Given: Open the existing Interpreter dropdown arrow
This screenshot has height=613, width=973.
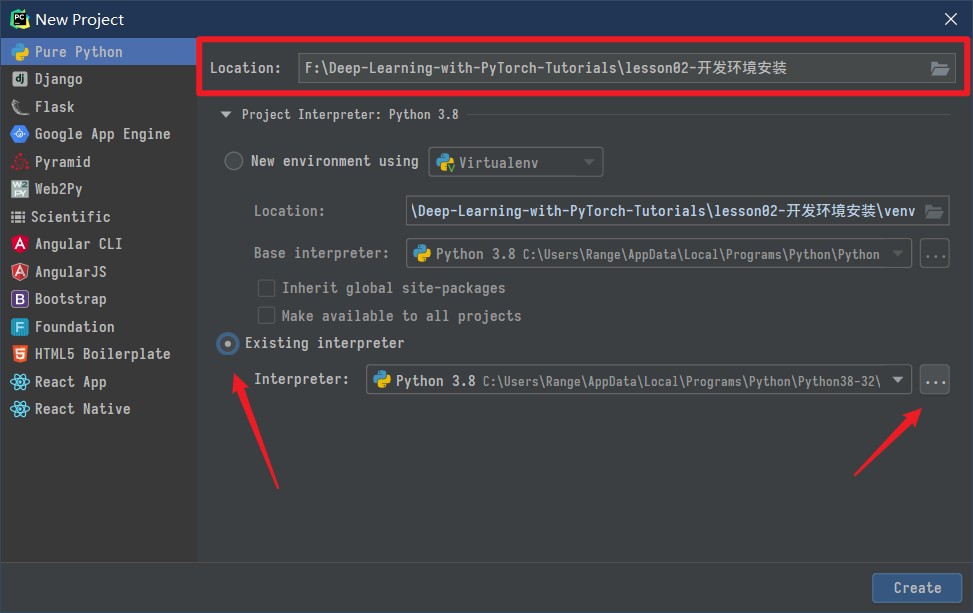Looking at the screenshot, I should point(897,380).
